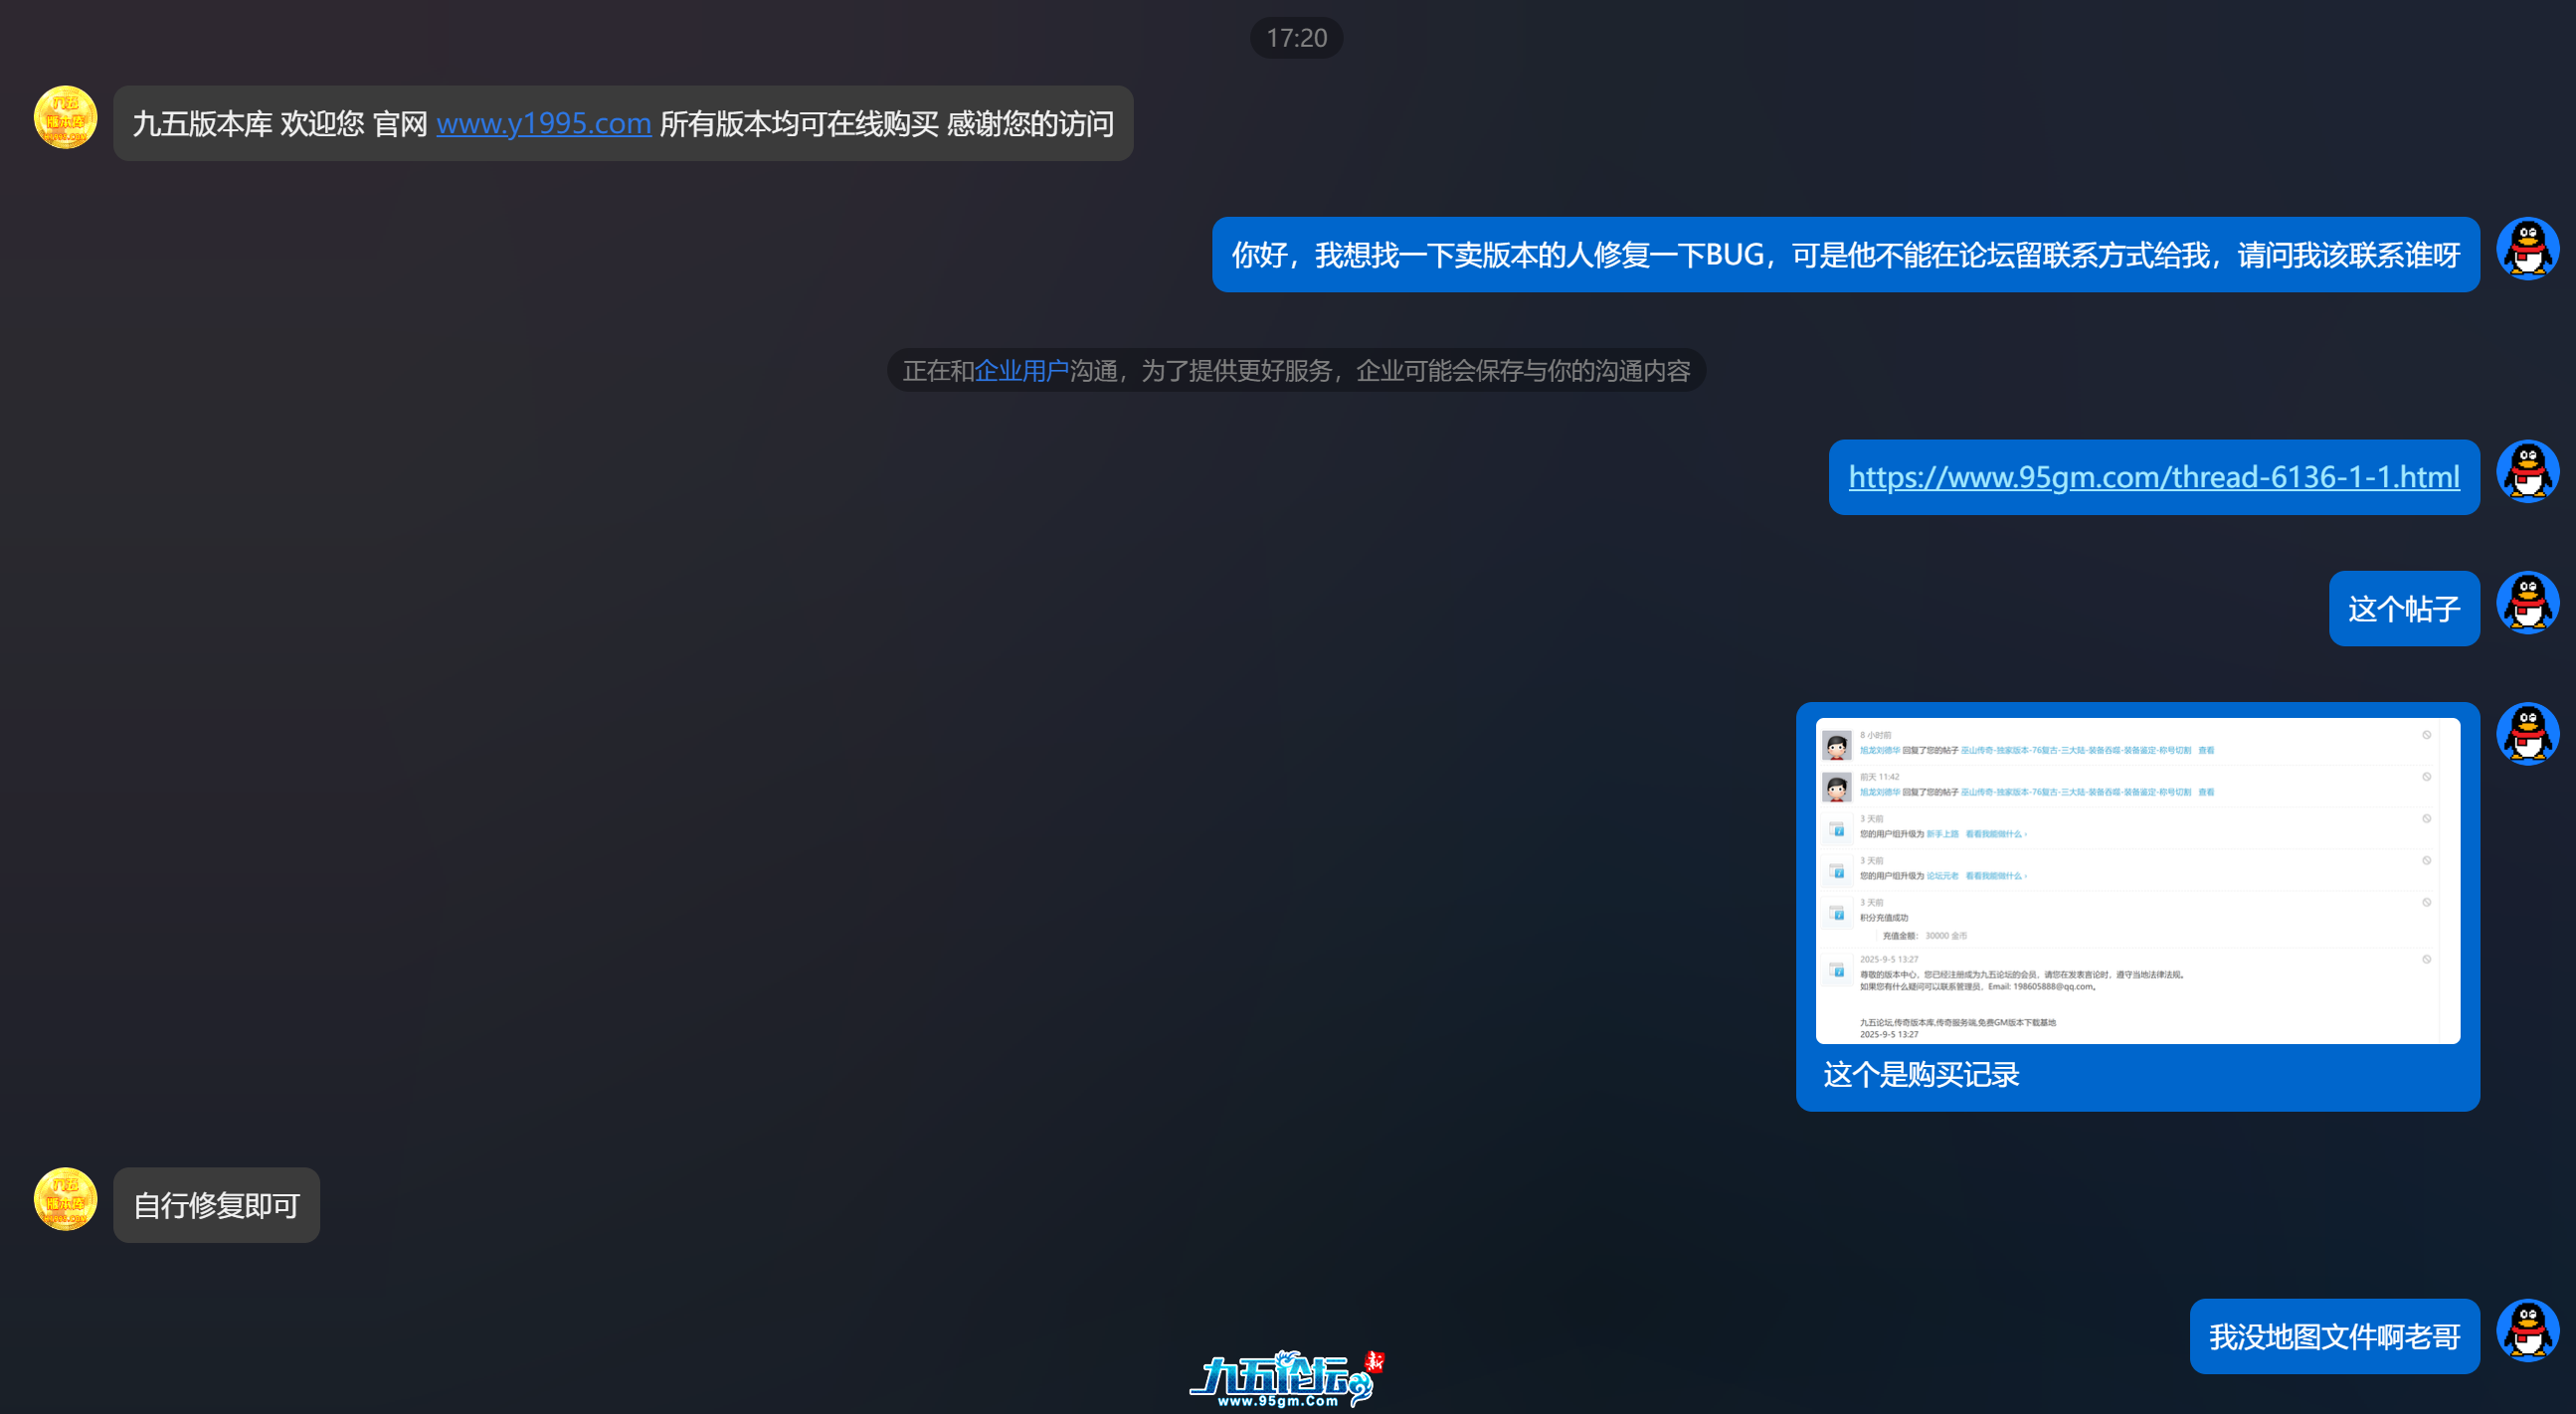Click the gold avatar next to 自行修复即可
2576x1414 pixels.
(65, 1199)
